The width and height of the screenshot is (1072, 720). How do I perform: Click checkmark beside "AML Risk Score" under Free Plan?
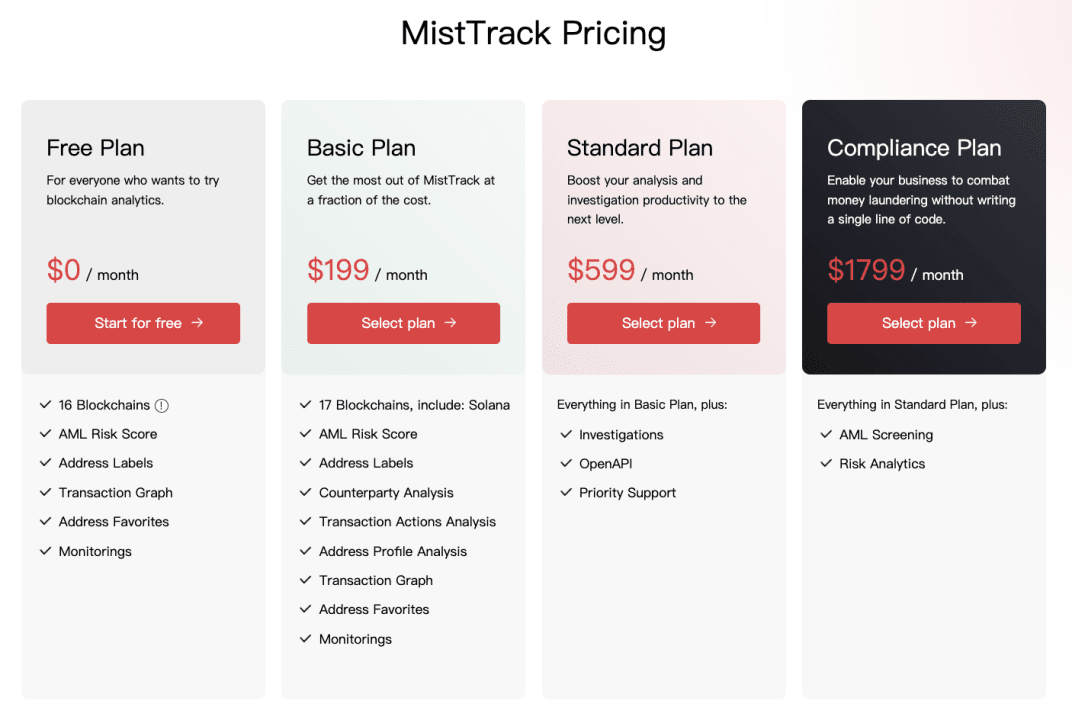point(45,434)
